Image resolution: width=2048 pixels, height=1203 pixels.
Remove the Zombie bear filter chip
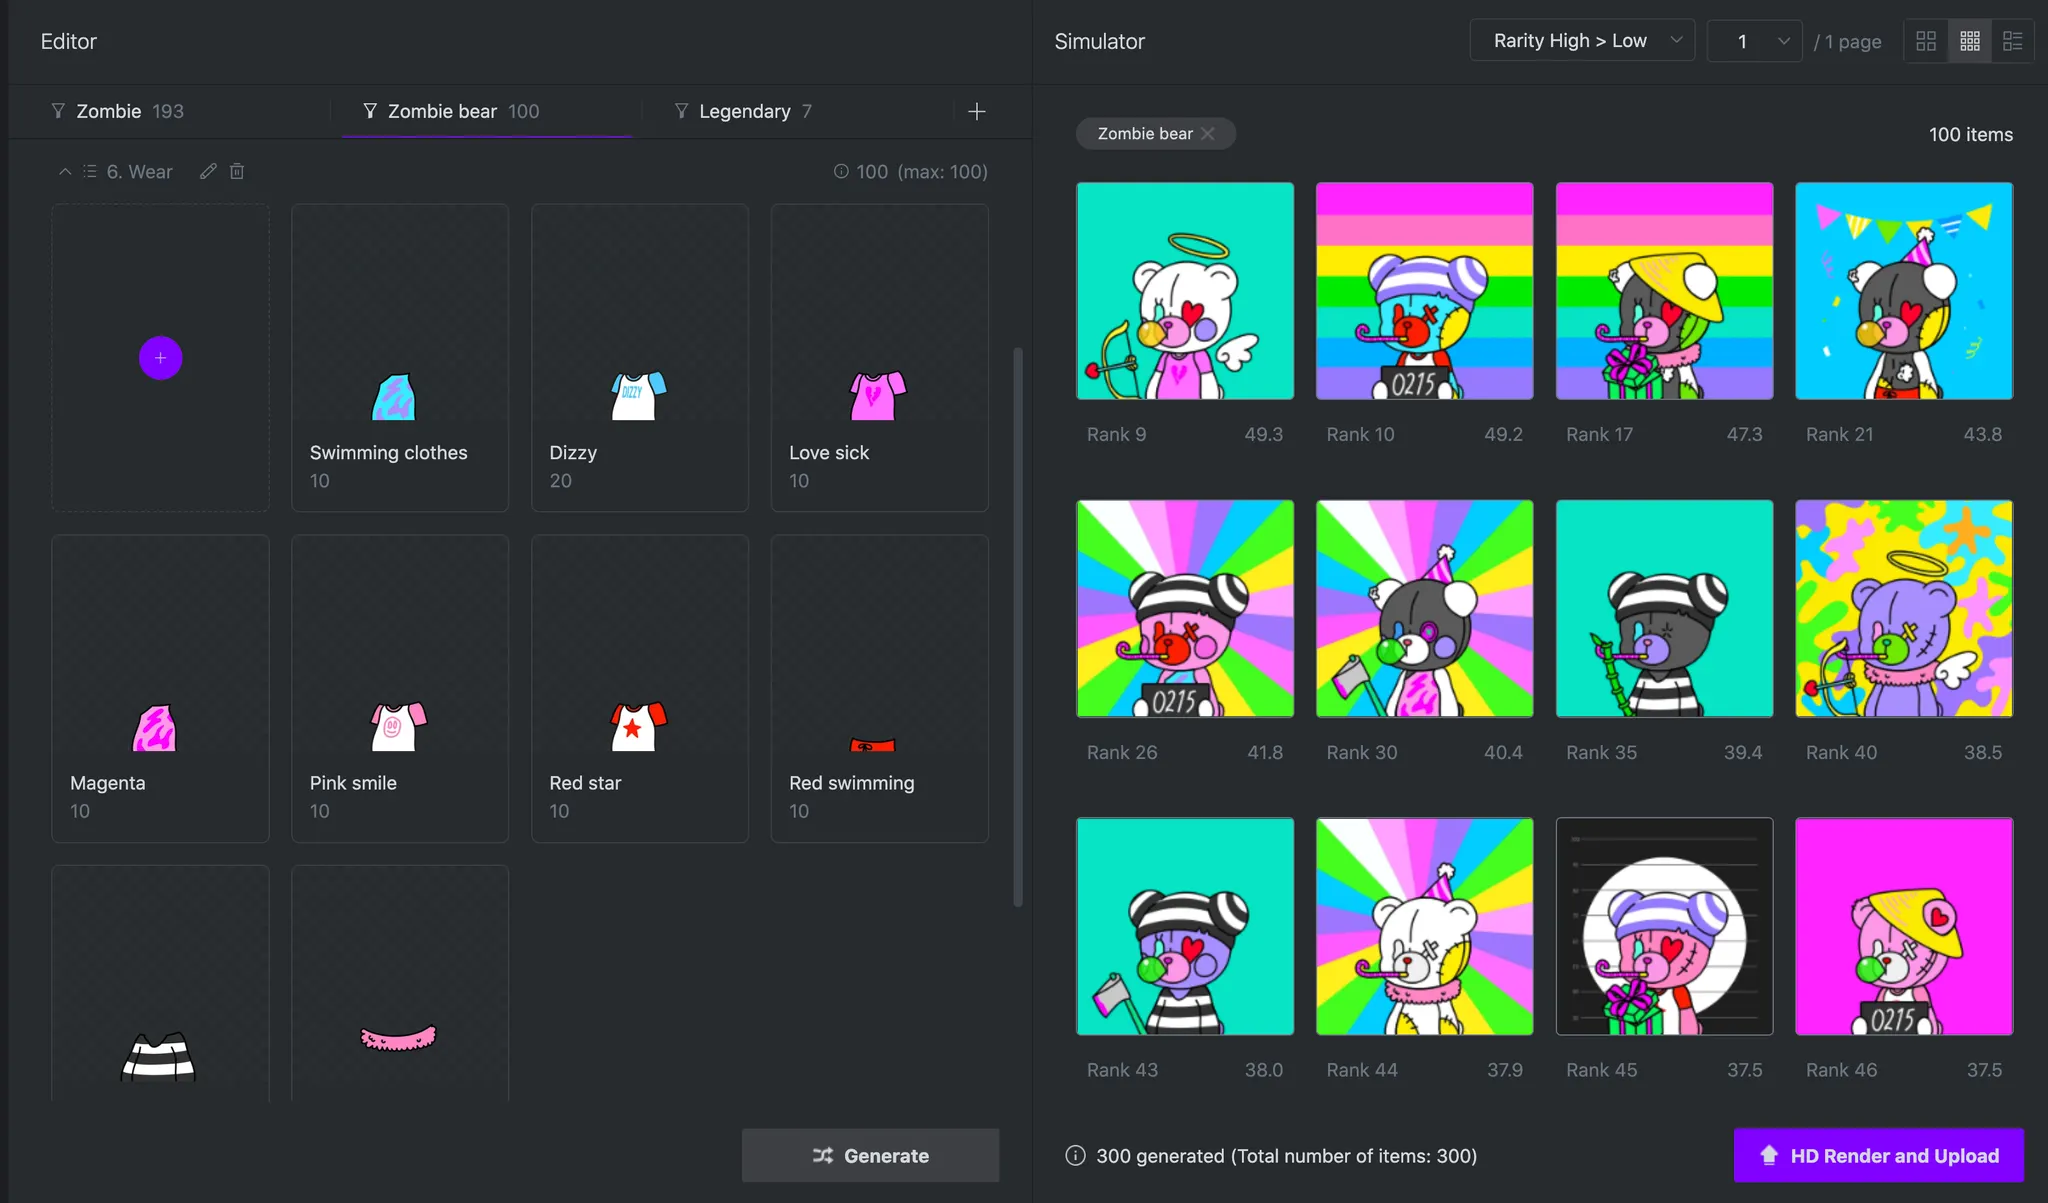coord(1208,134)
